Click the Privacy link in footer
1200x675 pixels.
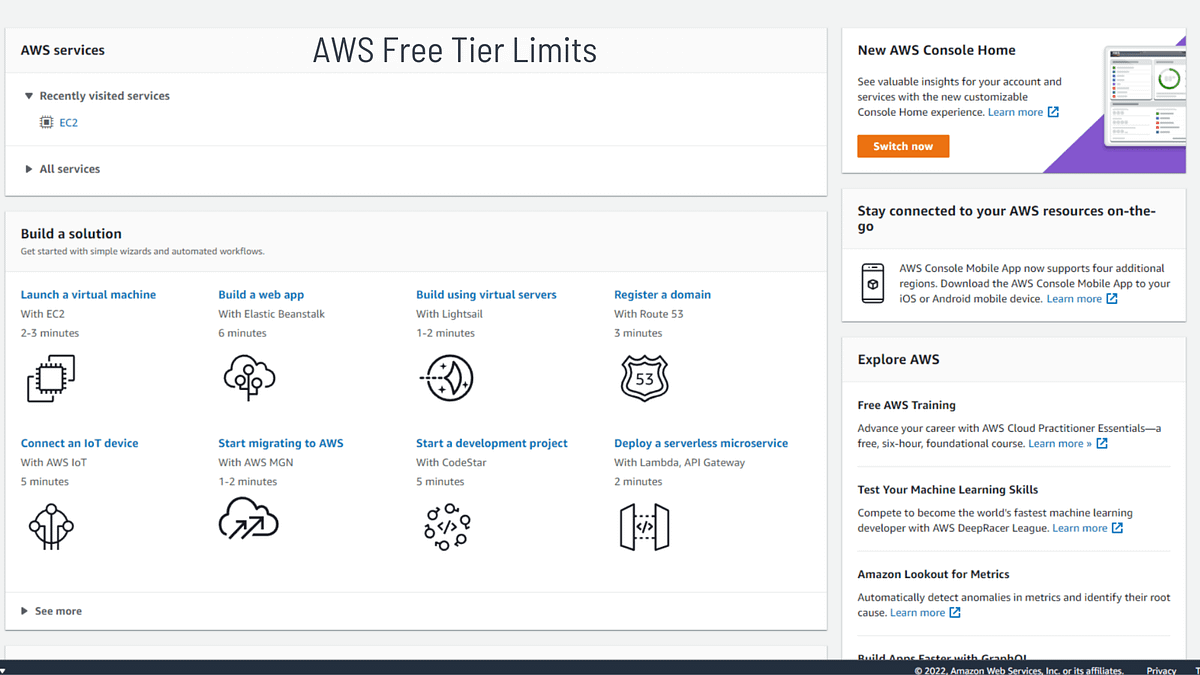tap(1161, 670)
